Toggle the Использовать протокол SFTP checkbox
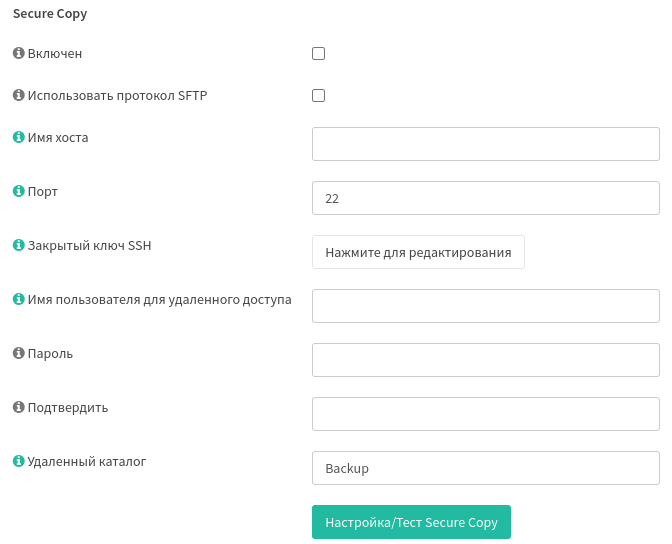 coord(319,96)
